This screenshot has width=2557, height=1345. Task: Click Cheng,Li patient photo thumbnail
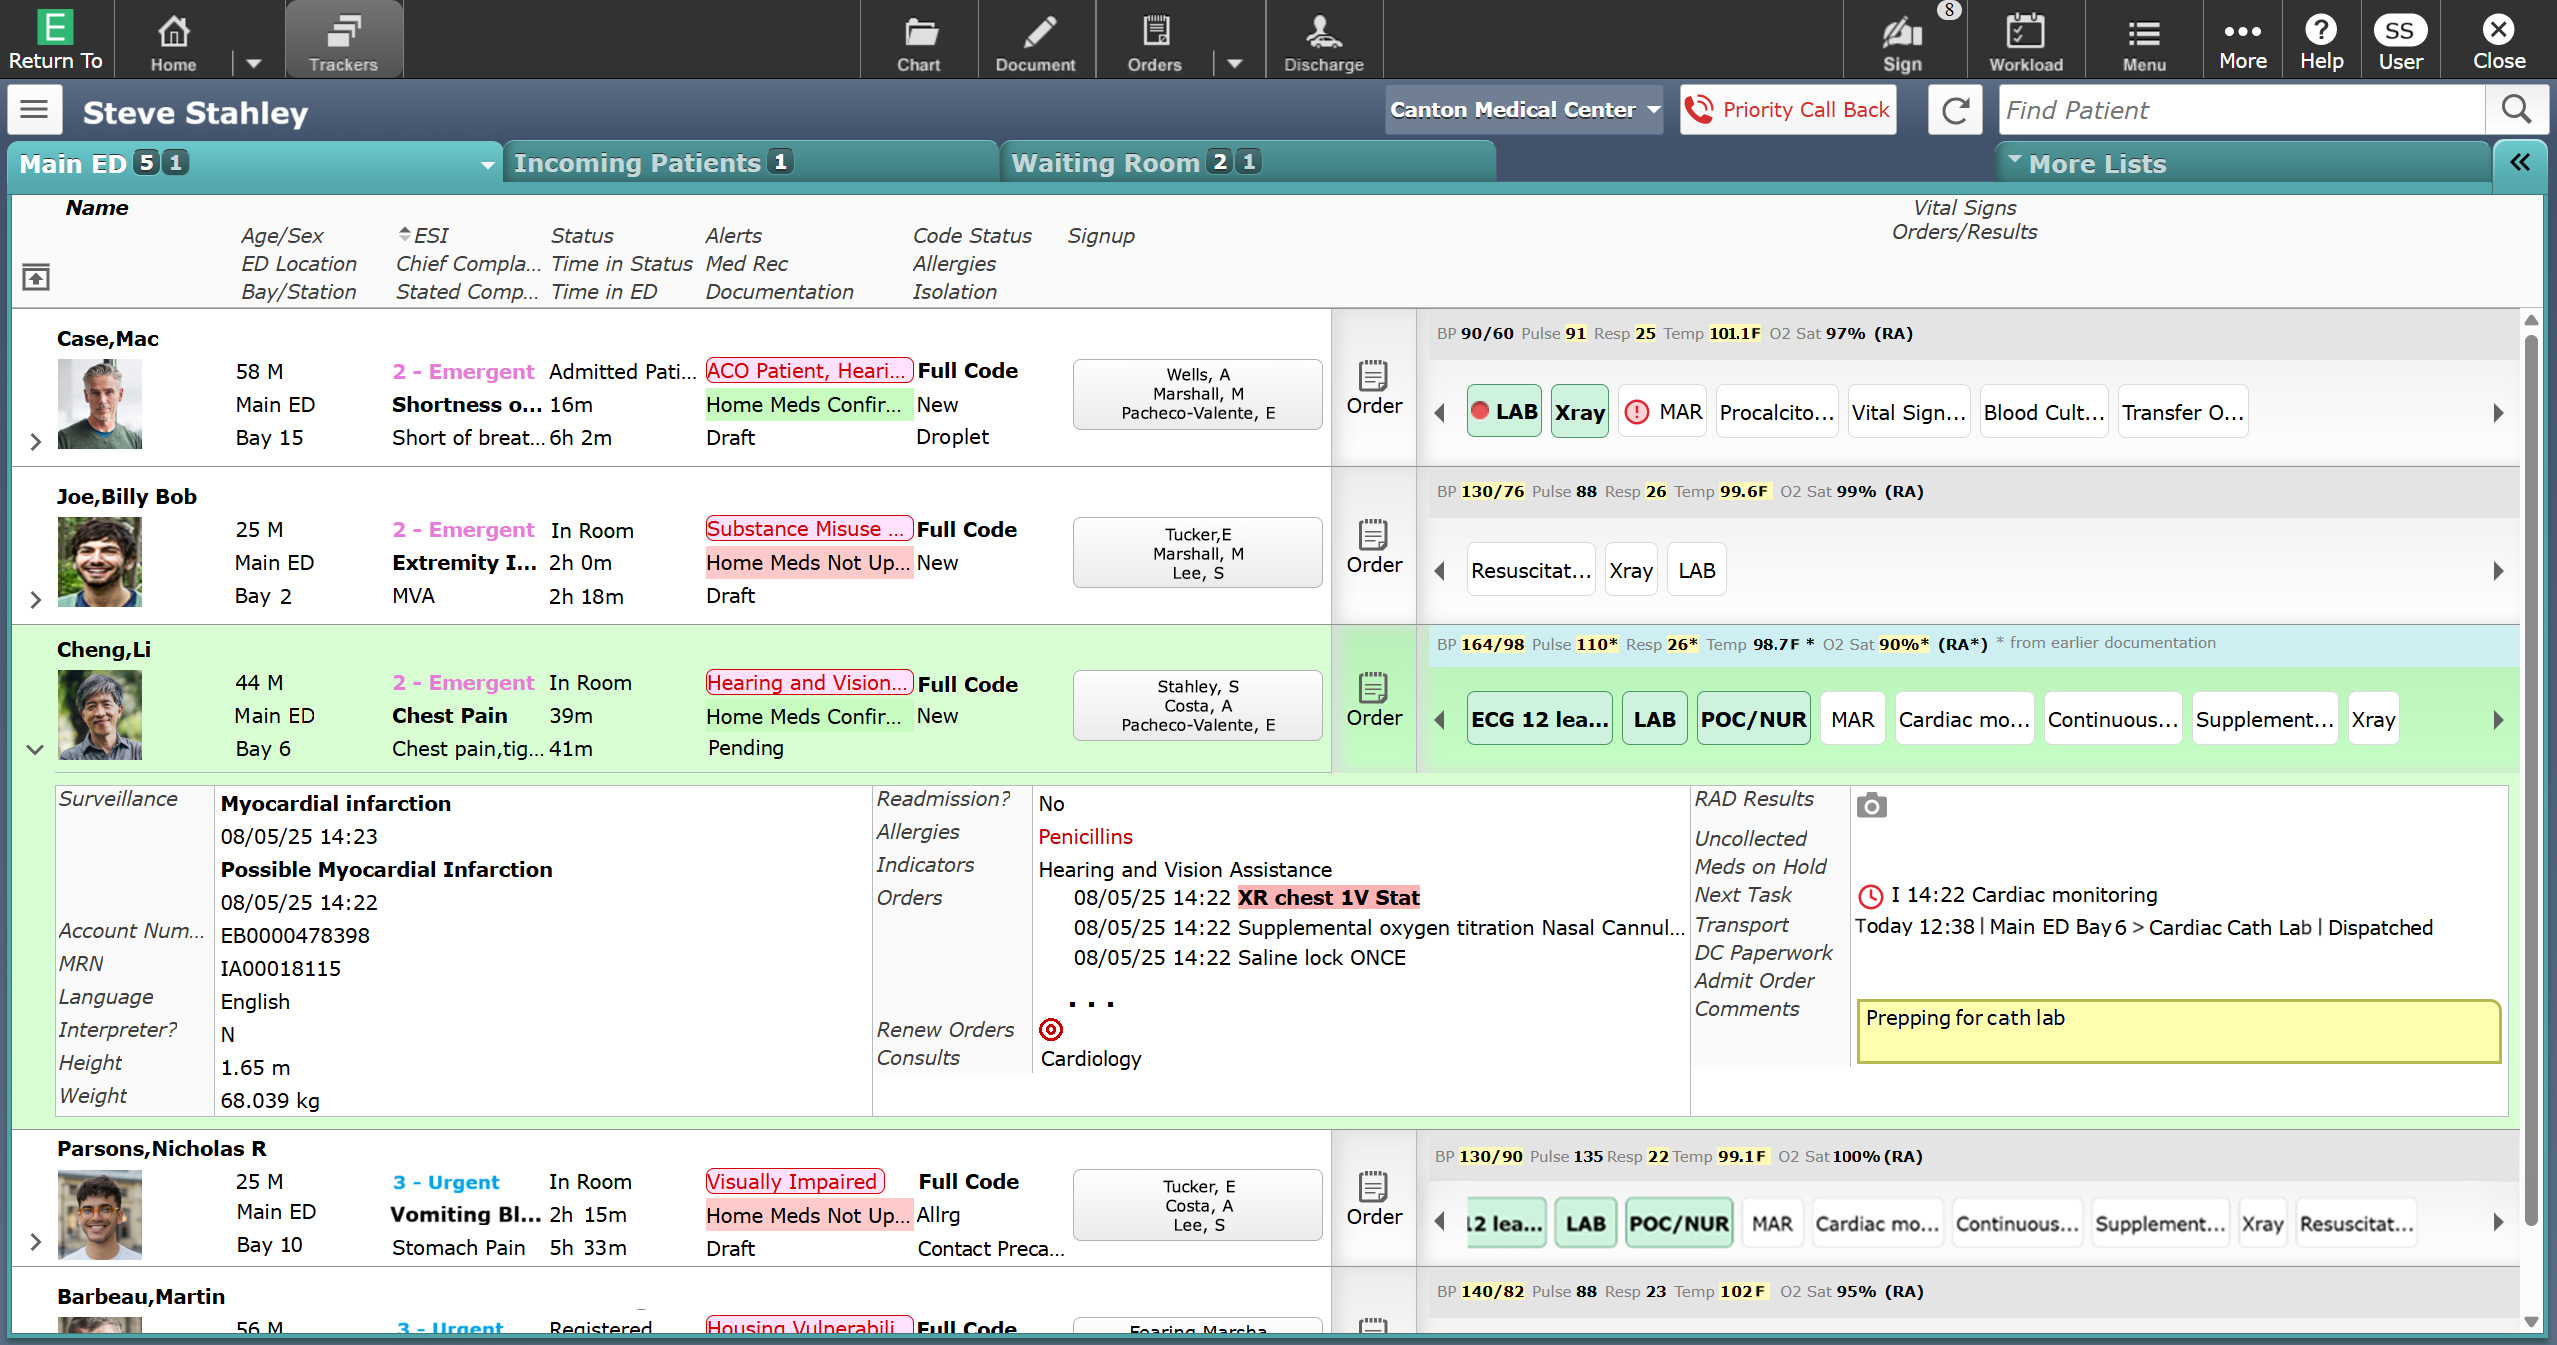point(100,715)
